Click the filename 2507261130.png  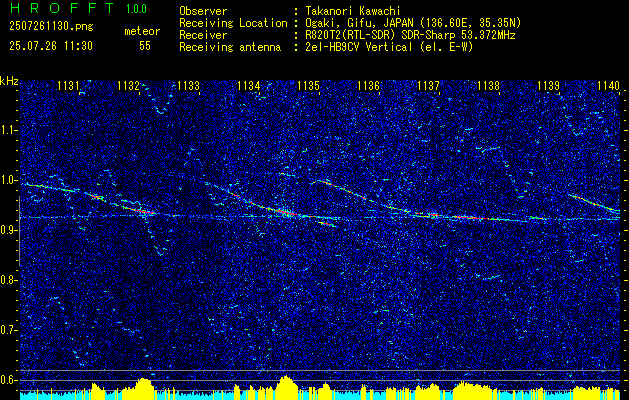51,27
